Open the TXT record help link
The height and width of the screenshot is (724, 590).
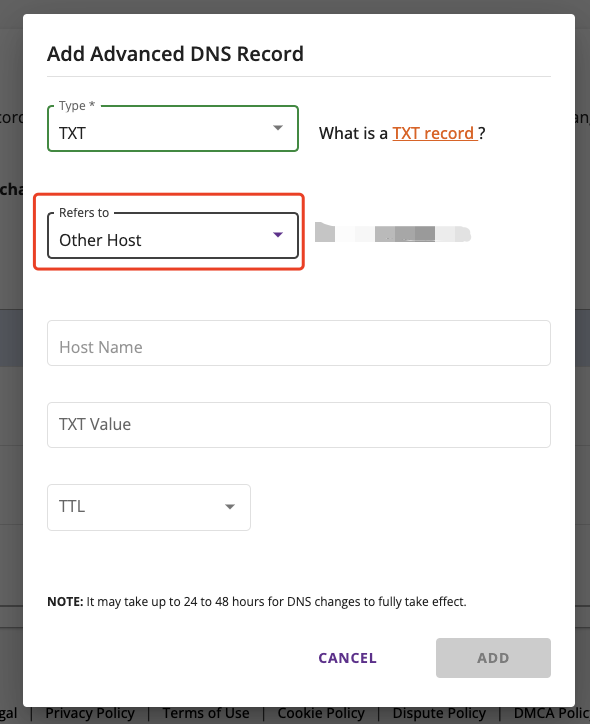tap(434, 133)
